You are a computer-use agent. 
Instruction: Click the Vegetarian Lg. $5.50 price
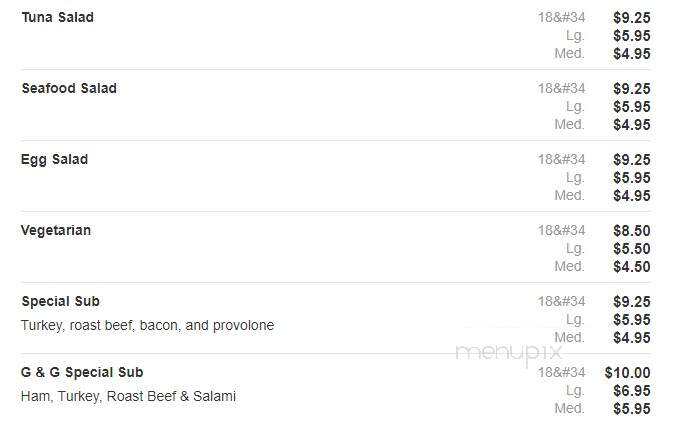click(632, 249)
